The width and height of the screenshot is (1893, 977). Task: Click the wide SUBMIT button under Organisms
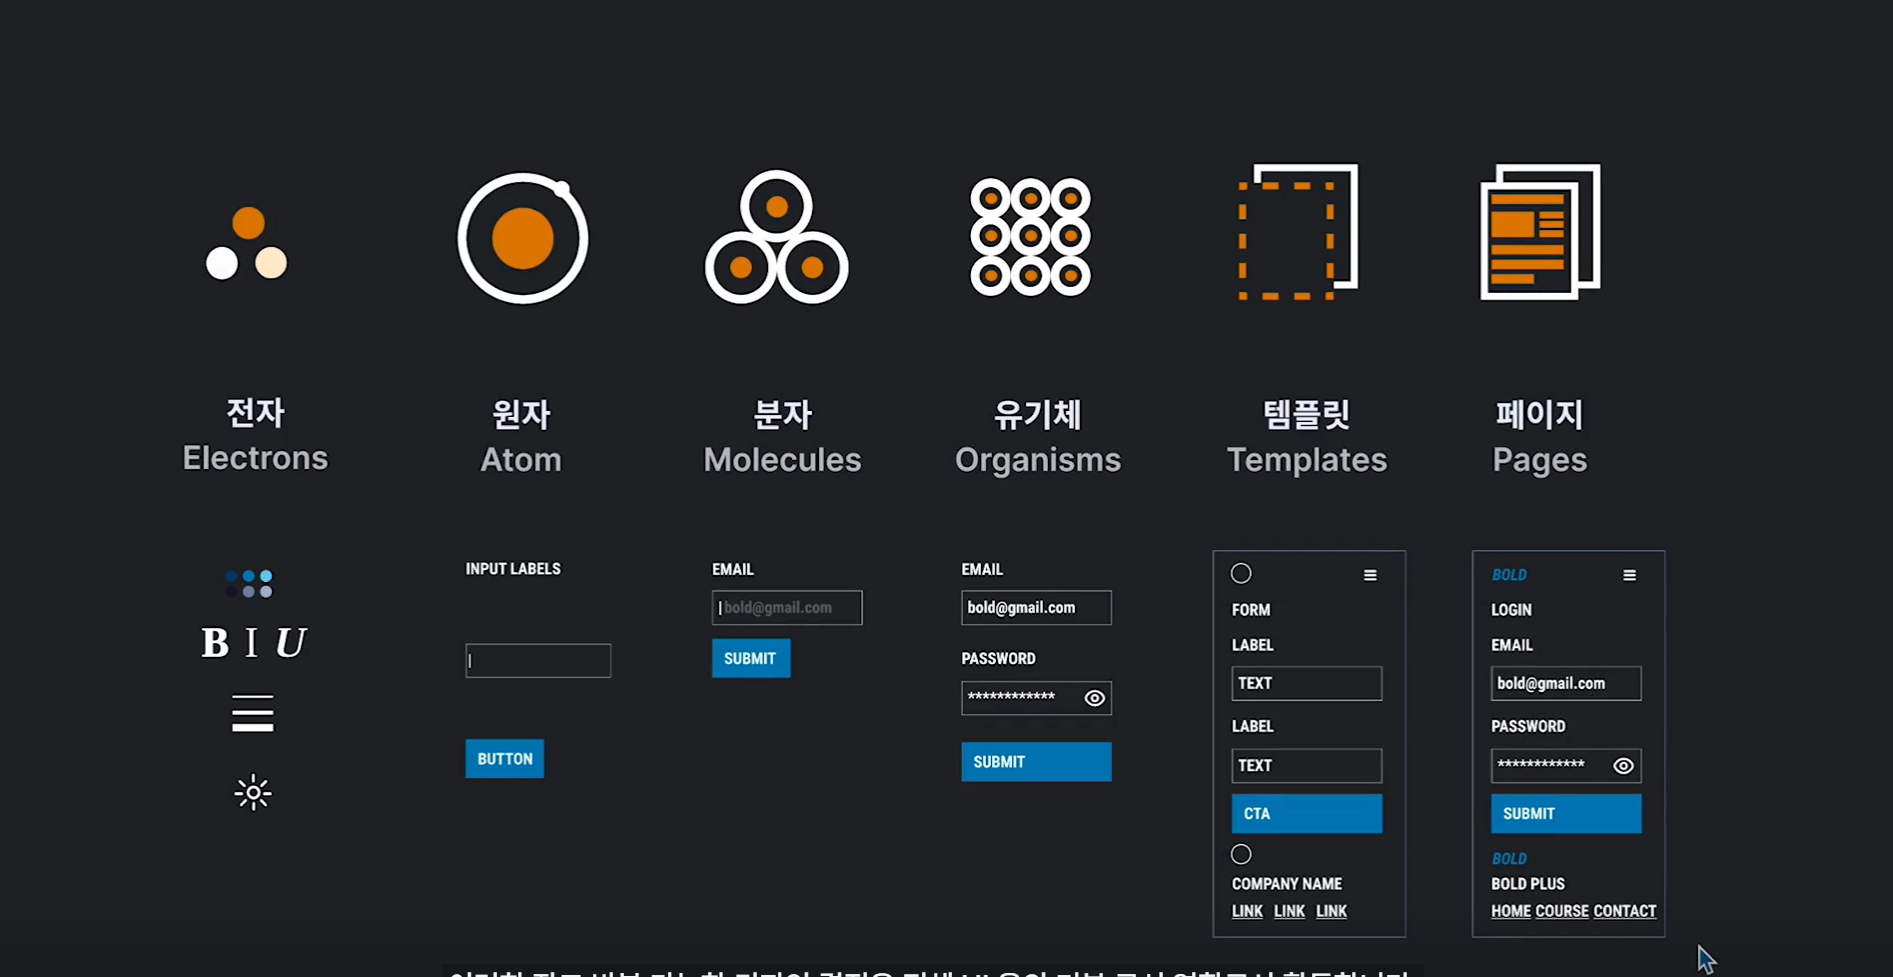pyautogui.click(x=1036, y=762)
